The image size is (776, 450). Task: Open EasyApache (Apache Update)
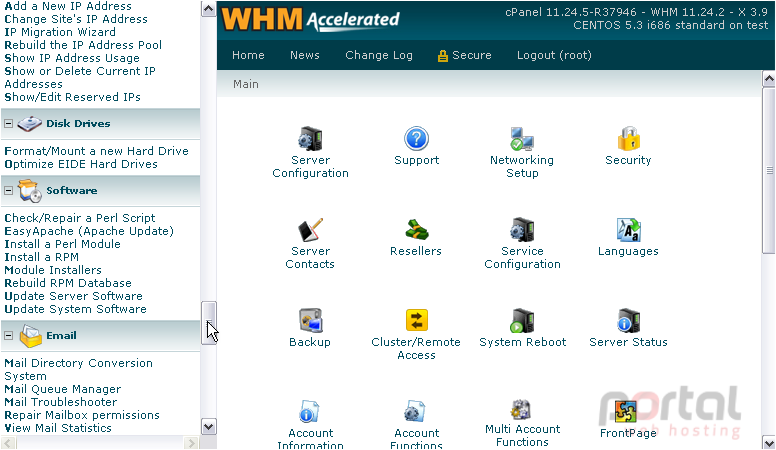(89, 231)
